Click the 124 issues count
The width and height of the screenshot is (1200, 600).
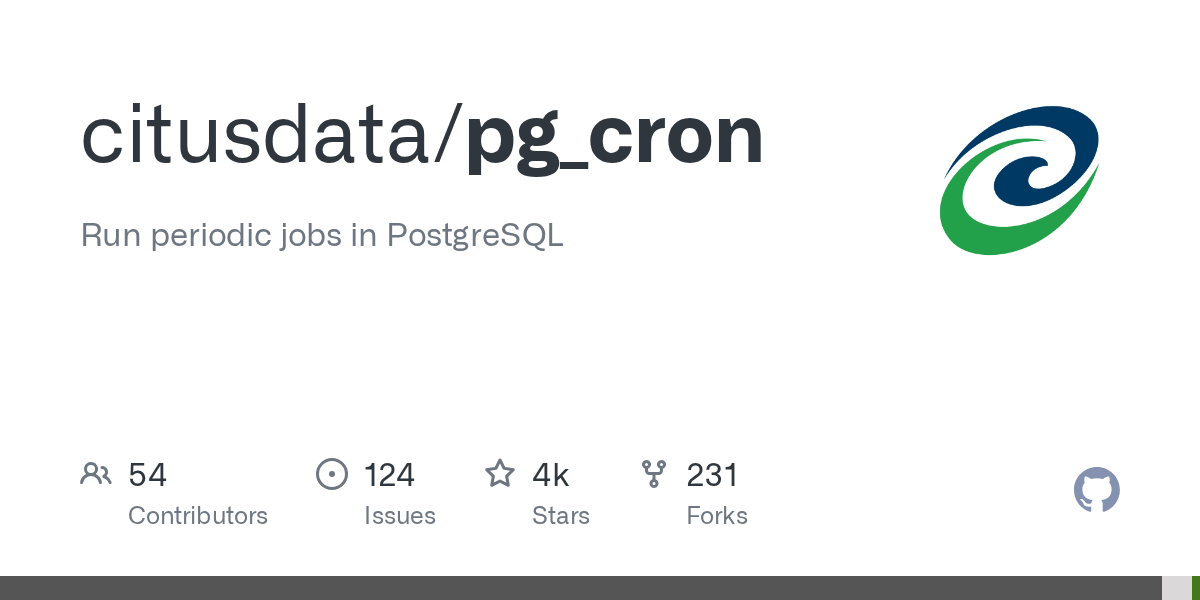click(389, 475)
